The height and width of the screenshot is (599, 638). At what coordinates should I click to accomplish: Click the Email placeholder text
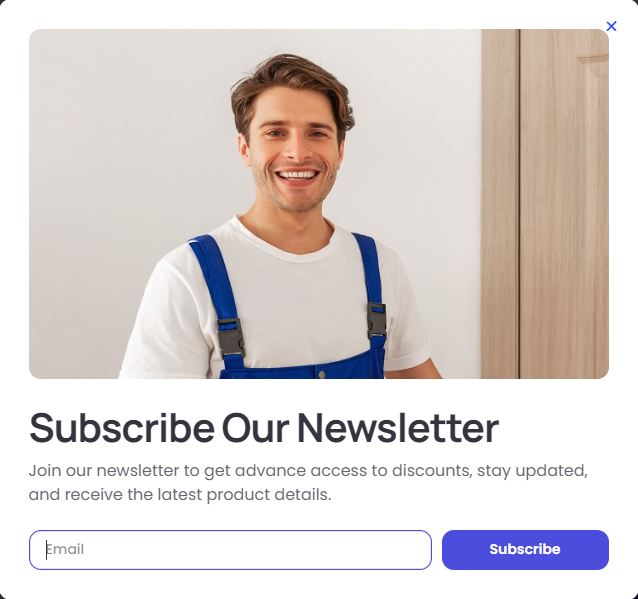tap(65, 549)
